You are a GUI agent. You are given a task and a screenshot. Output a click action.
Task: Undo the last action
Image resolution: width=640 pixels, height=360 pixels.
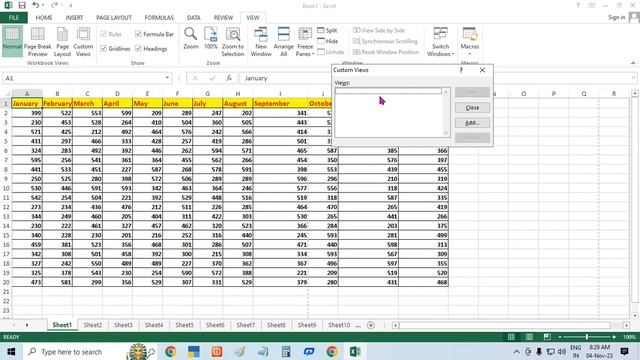pos(36,5)
